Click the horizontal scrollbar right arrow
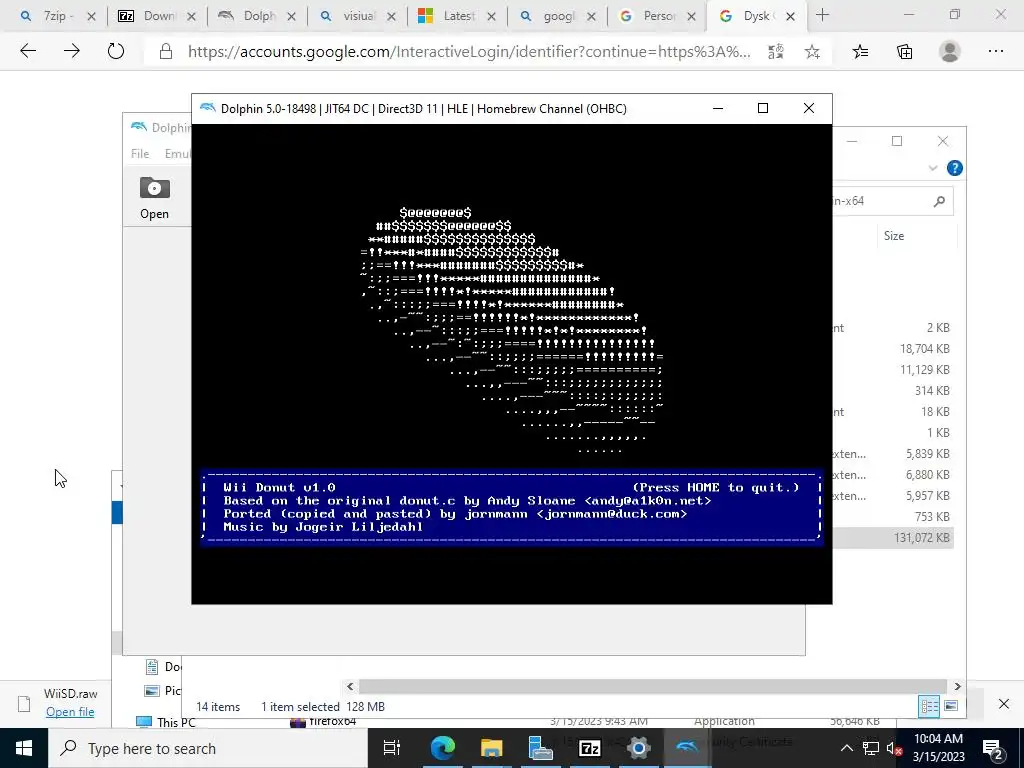1024x768 pixels. 957,686
